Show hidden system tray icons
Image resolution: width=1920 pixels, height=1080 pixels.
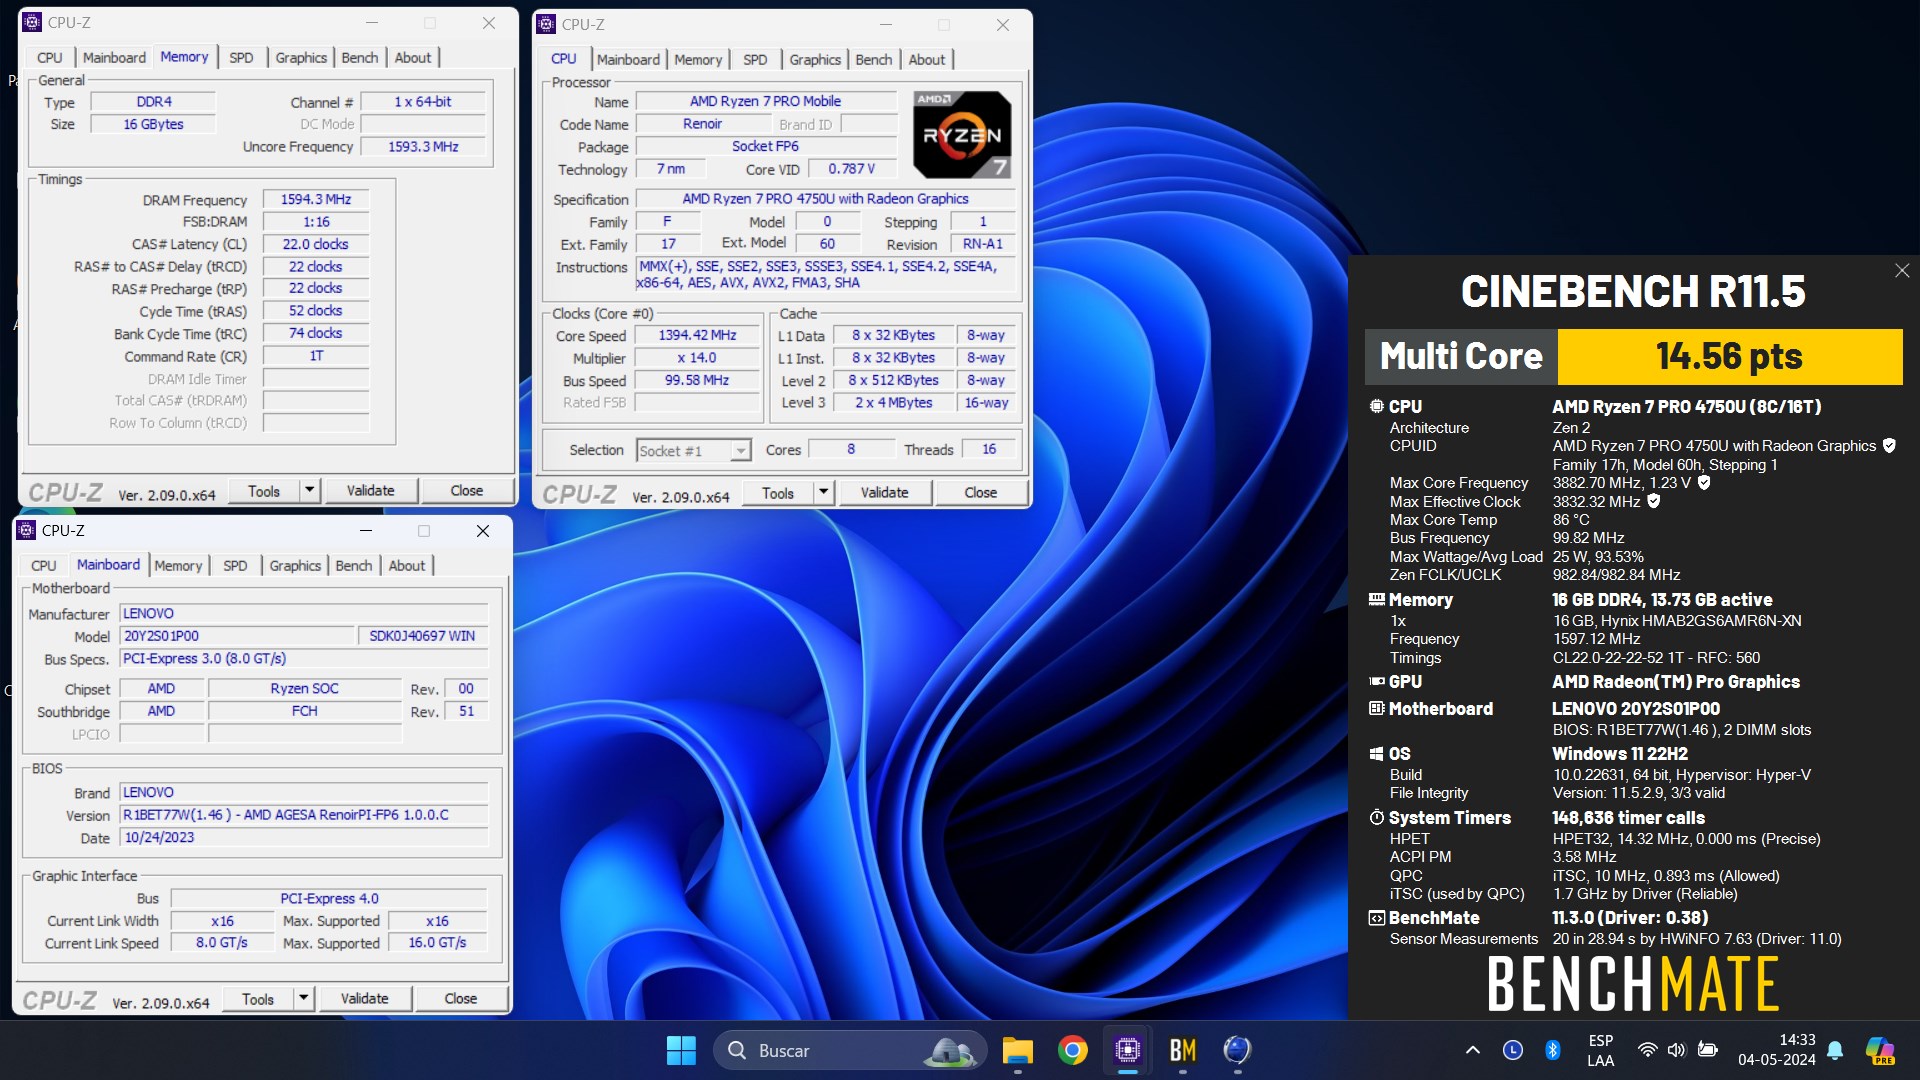1472,1050
